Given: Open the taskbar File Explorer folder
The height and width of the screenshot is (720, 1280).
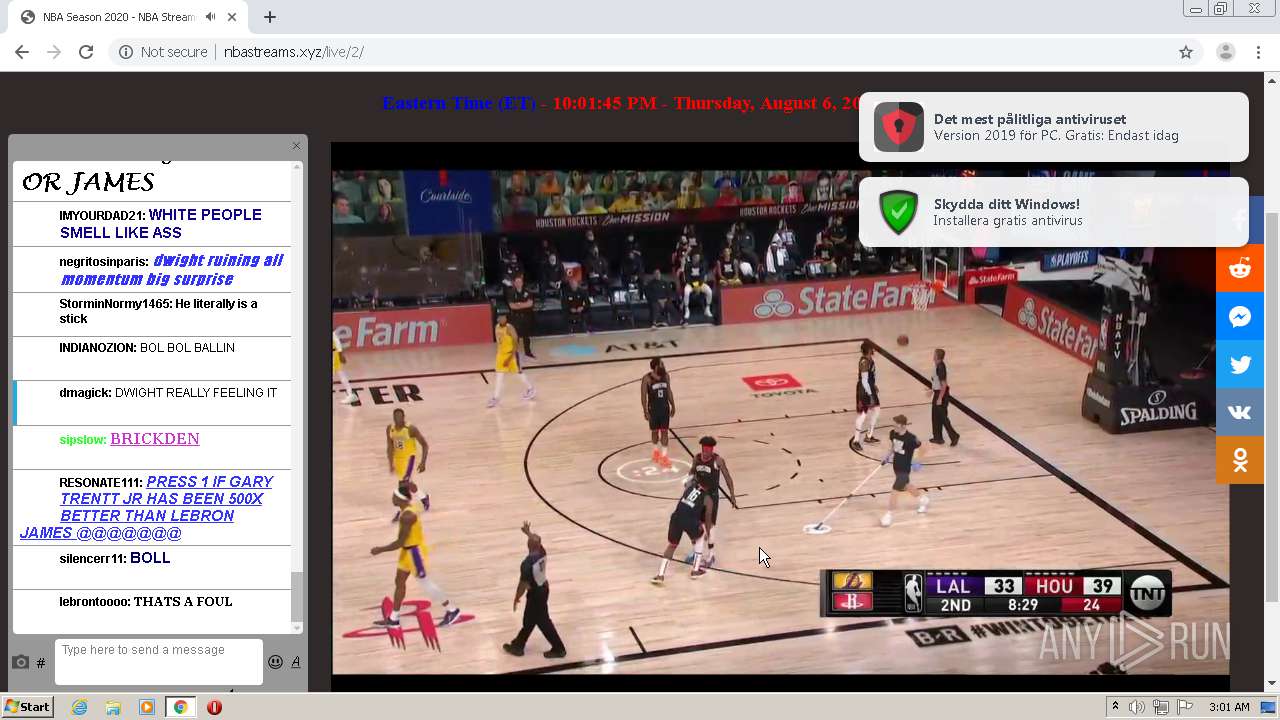Looking at the screenshot, I should 113,707.
